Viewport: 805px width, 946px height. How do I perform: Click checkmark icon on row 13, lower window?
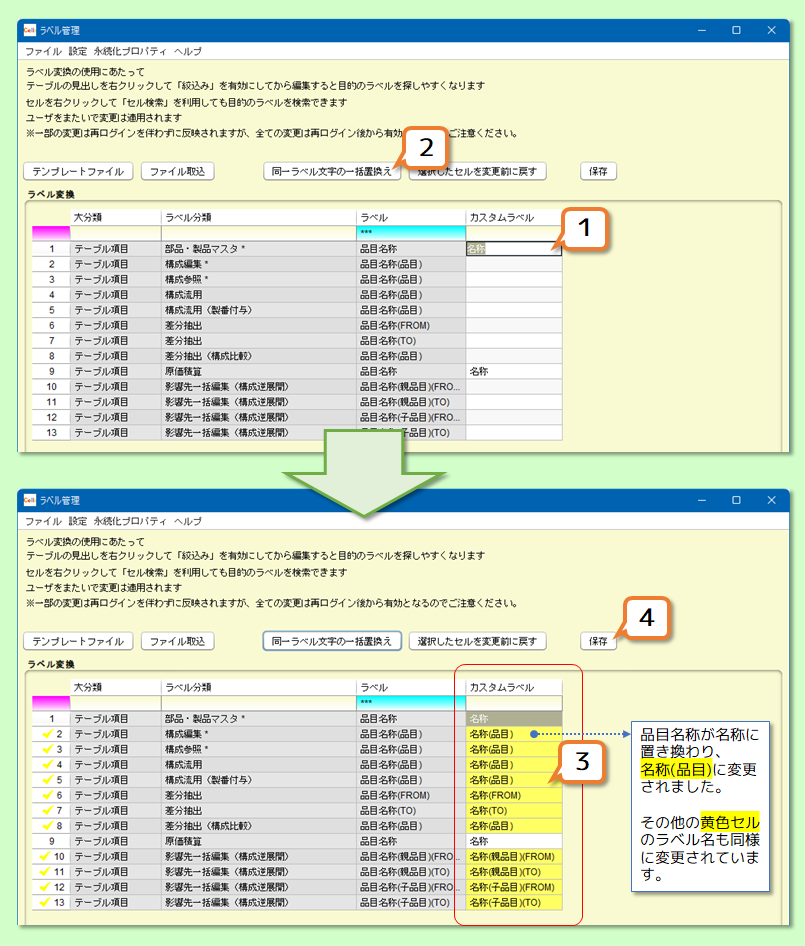(45, 903)
